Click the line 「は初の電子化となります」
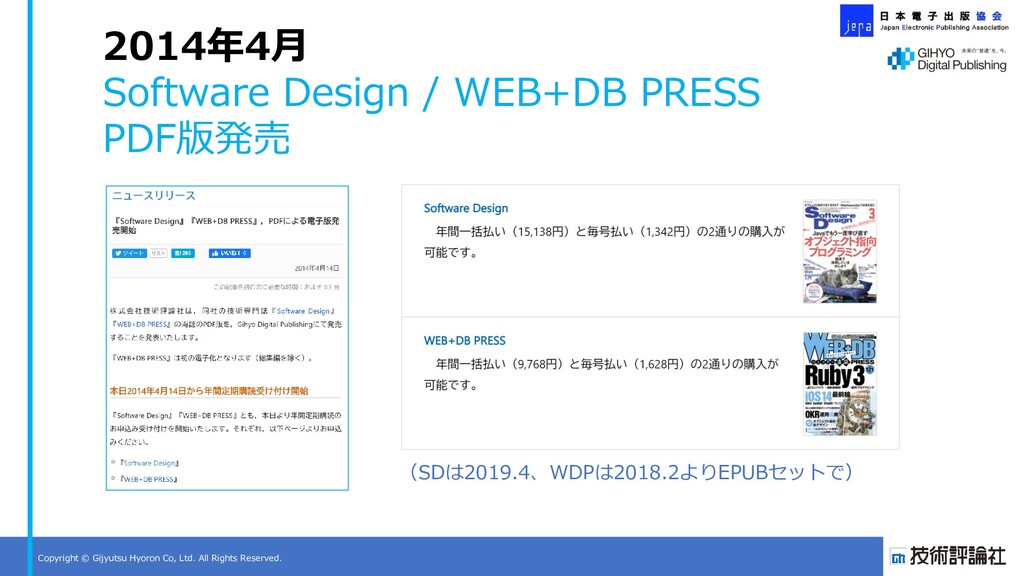The height and width of the screenshot is (576, 1024). tap(214, 359)
